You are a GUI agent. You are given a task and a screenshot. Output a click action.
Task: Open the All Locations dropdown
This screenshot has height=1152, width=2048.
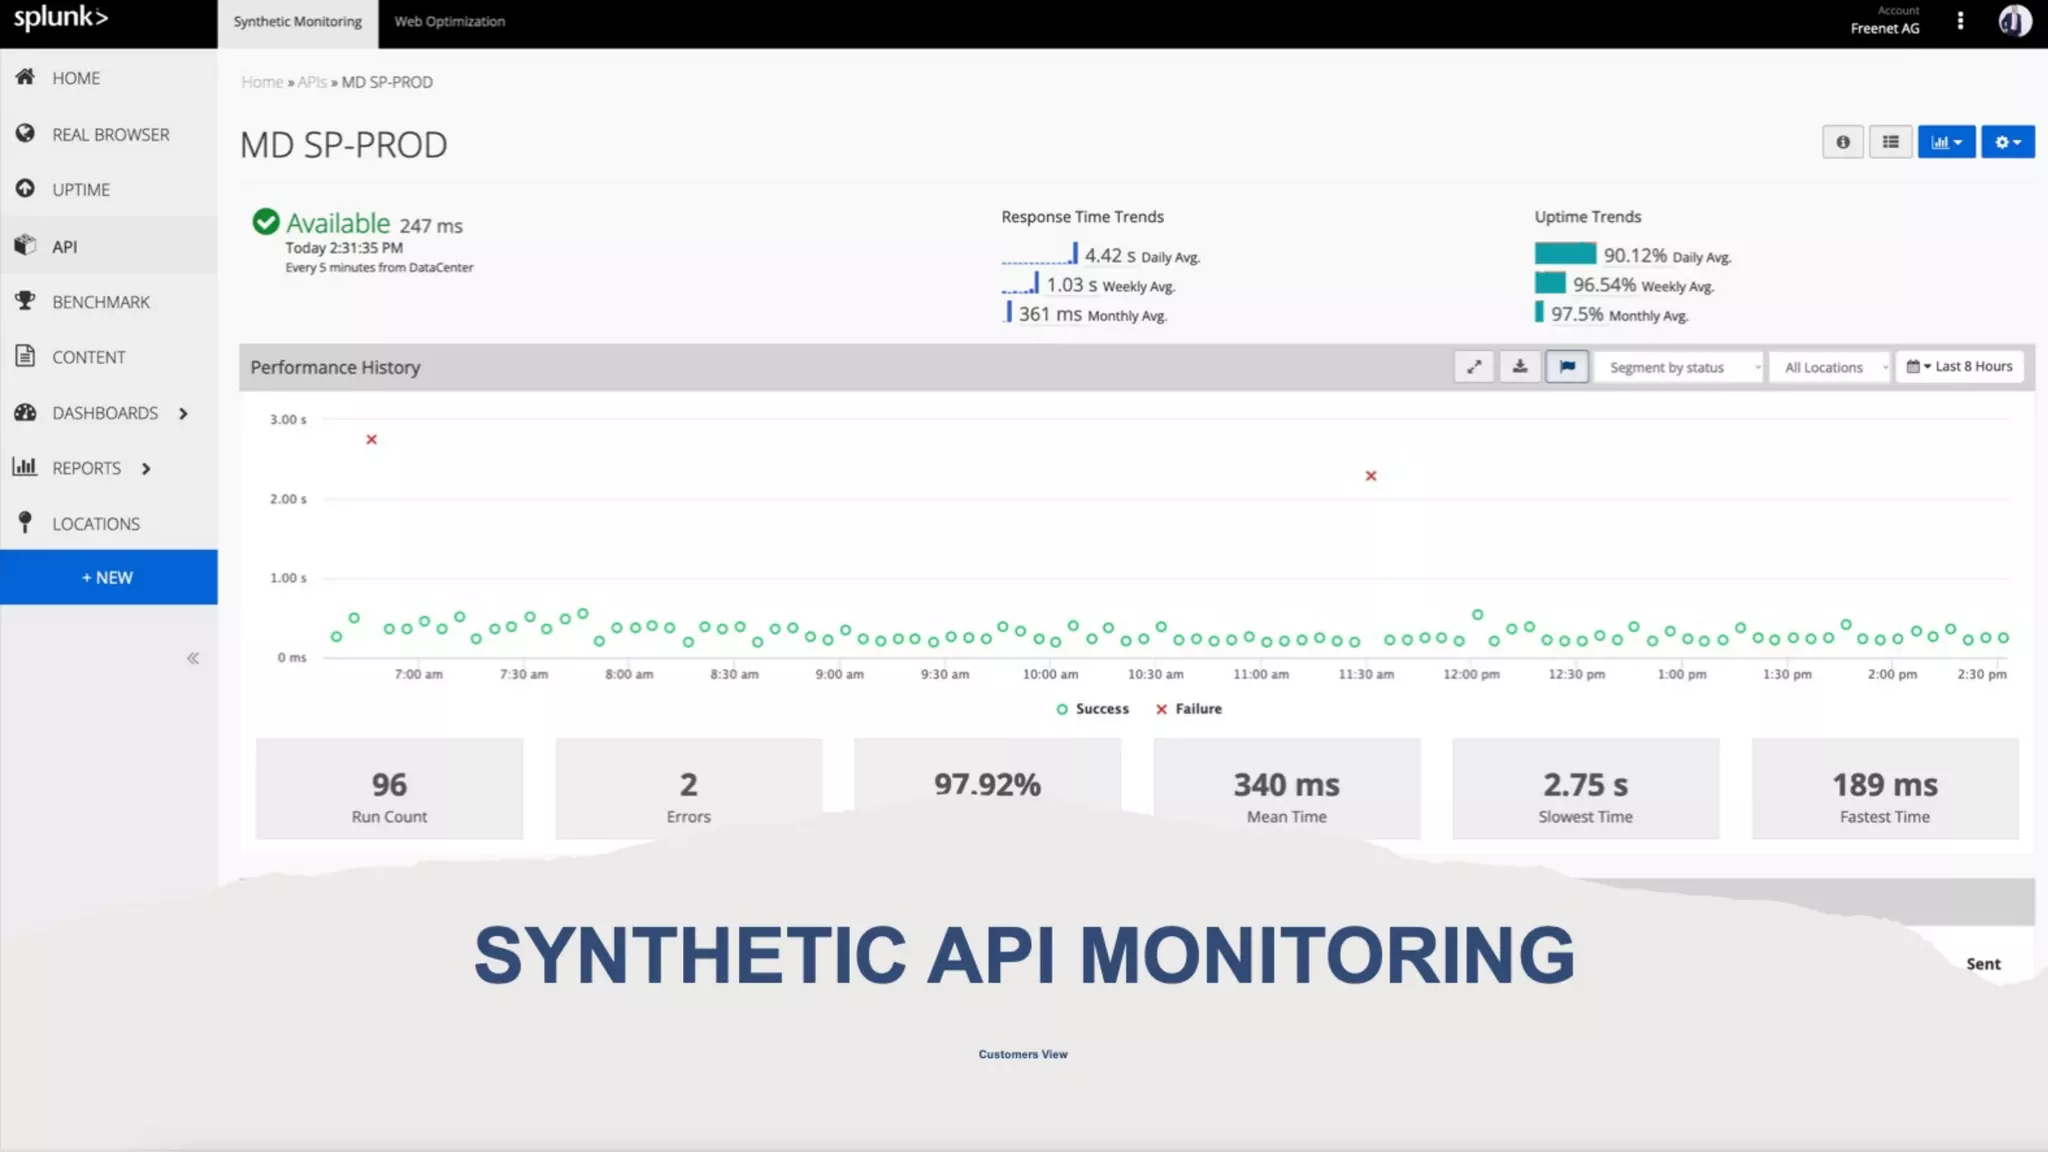pos(1830,368)
